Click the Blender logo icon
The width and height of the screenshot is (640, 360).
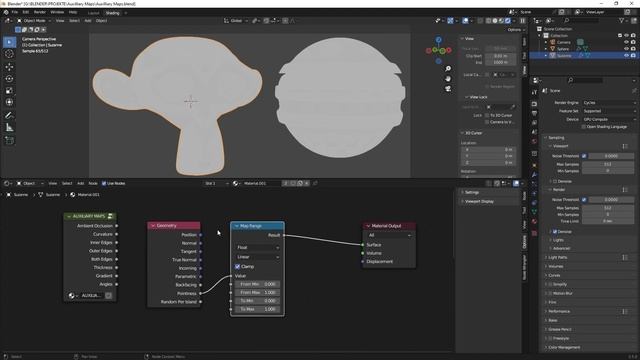(x=6, y=12)
